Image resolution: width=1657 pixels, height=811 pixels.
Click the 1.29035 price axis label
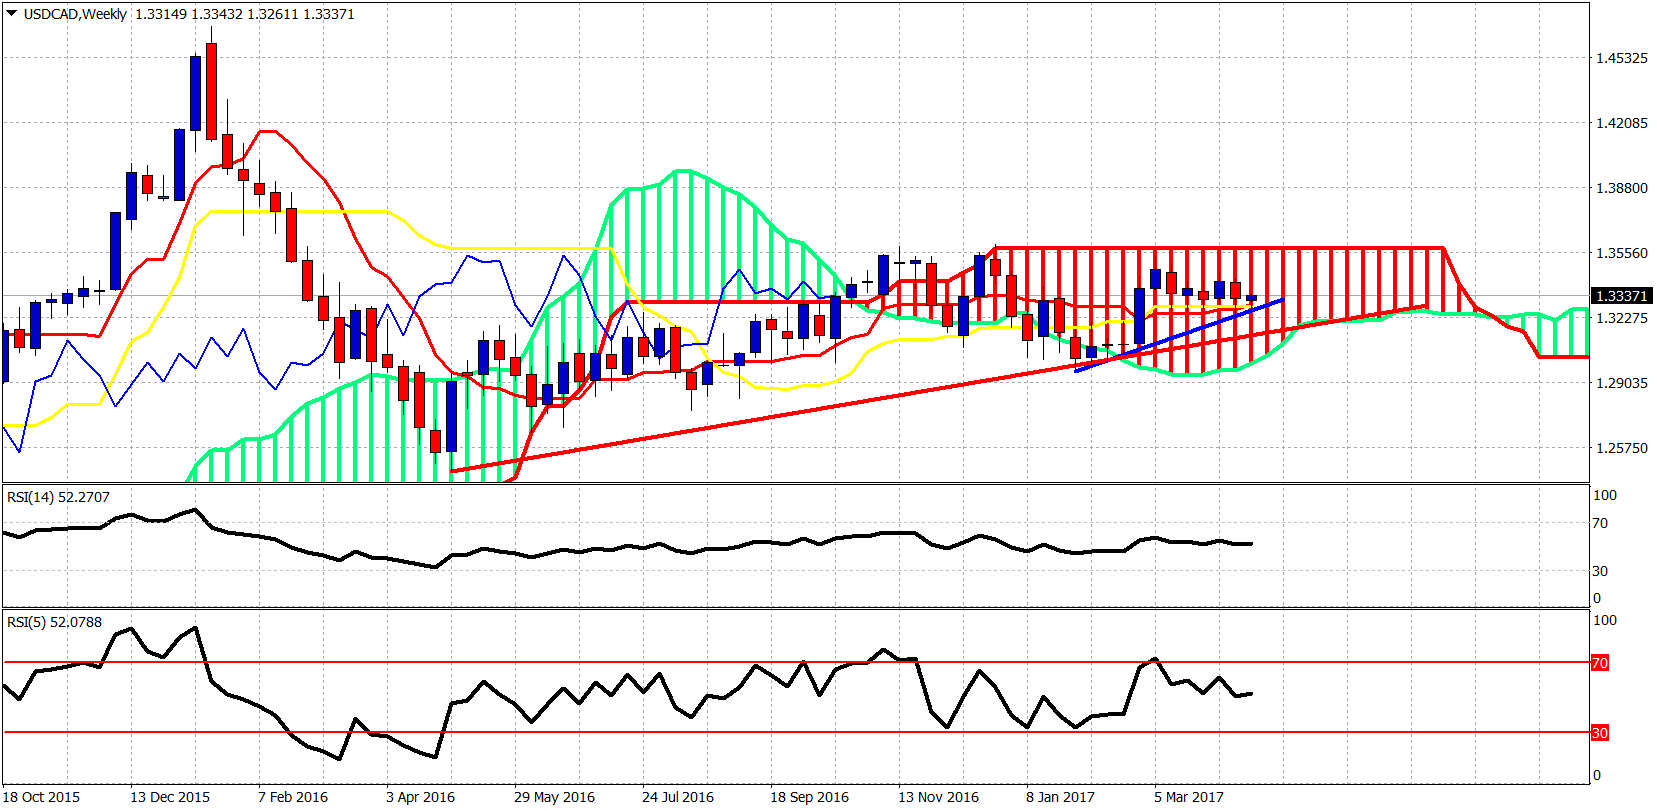tap(1622, 383)
